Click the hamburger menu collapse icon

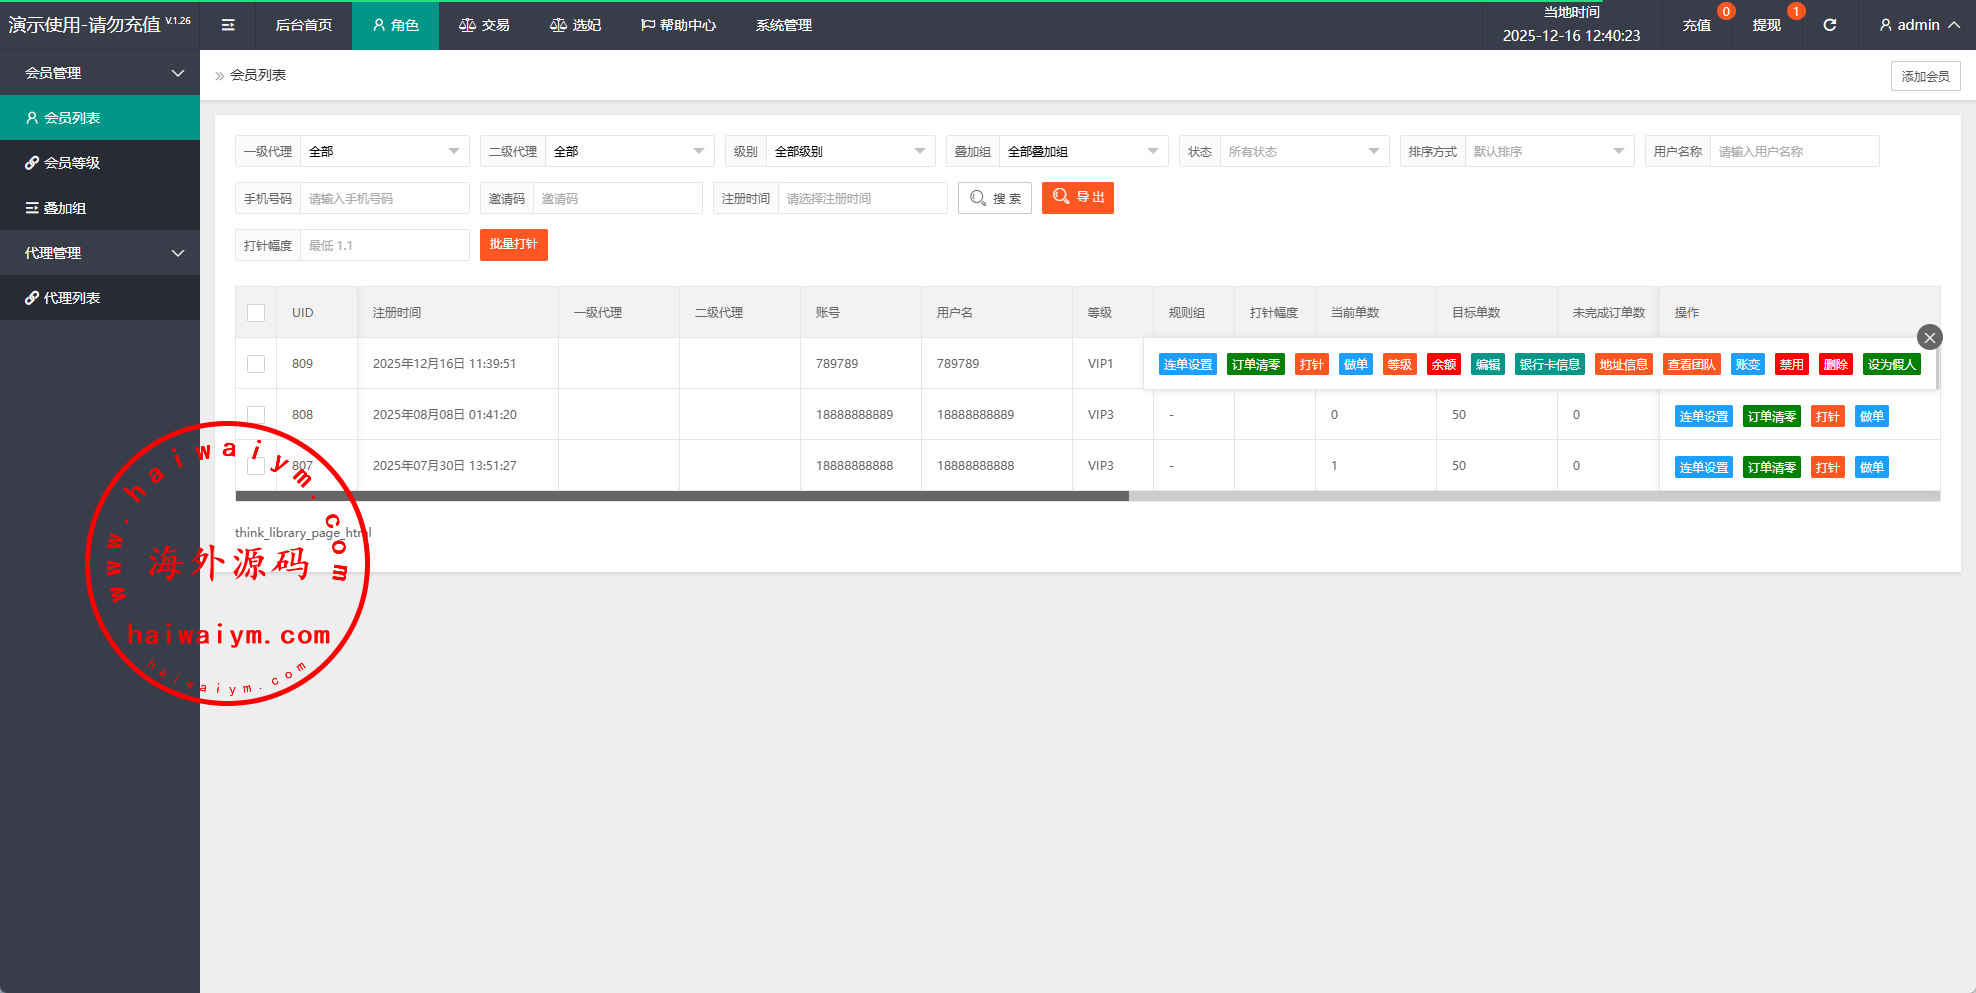228,25
